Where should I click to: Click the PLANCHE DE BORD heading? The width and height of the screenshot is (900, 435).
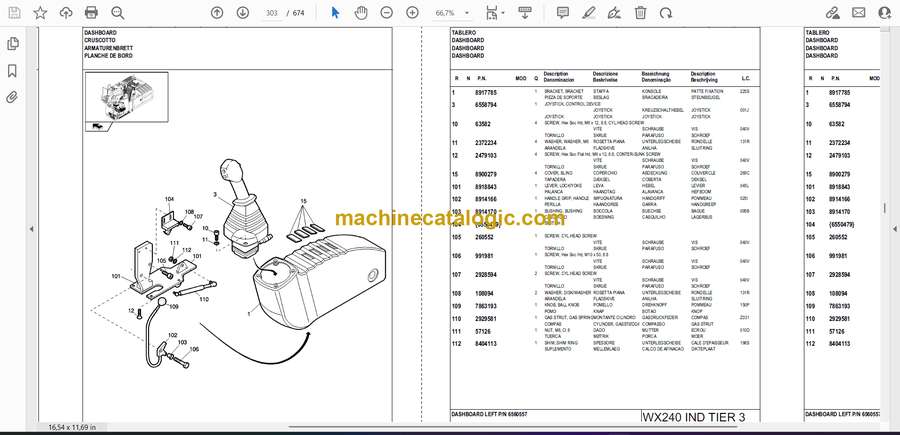pos(108,56)
